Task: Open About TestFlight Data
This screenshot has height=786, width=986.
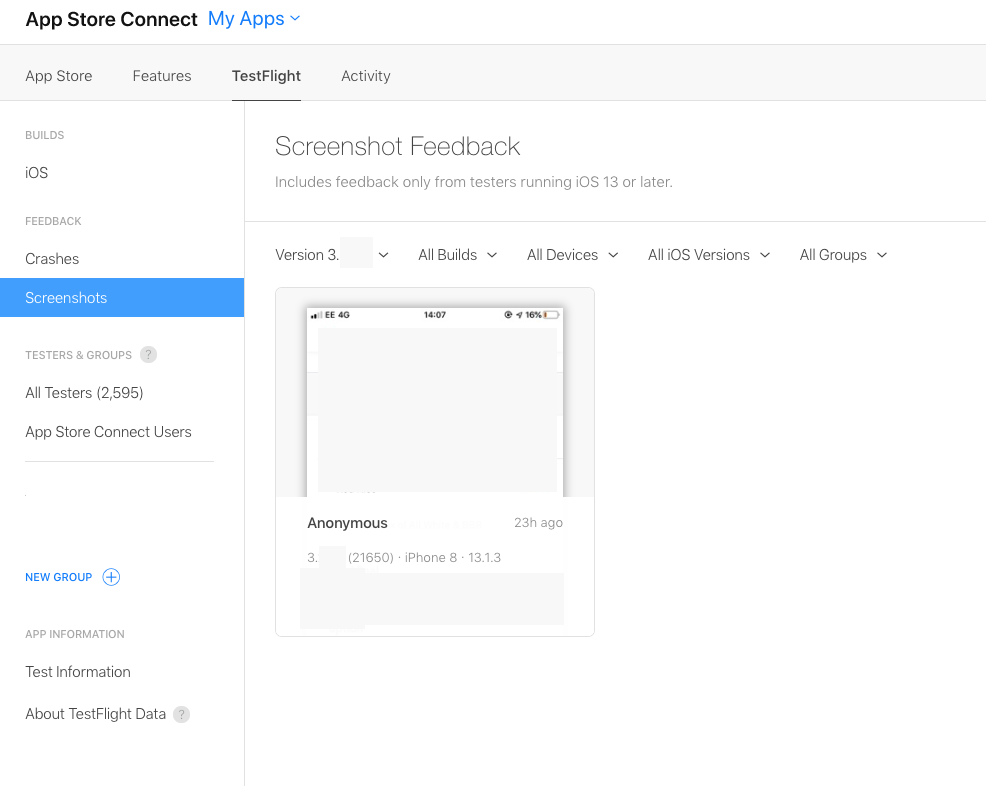Action: coord(95,714)
